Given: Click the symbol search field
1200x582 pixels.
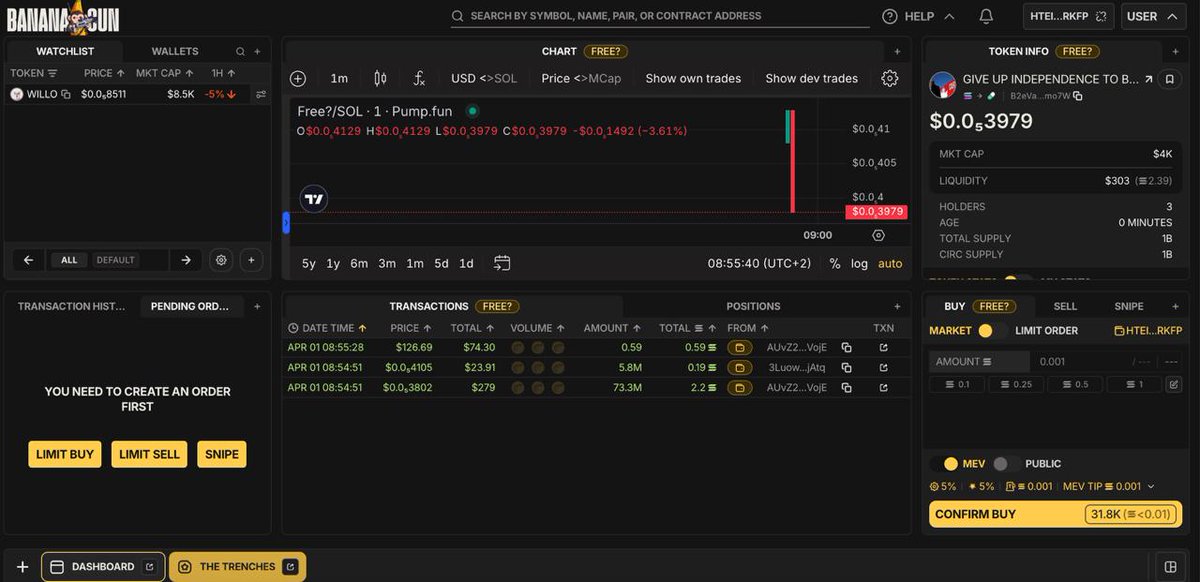Looking at the screenshot, I should (660, 16).
